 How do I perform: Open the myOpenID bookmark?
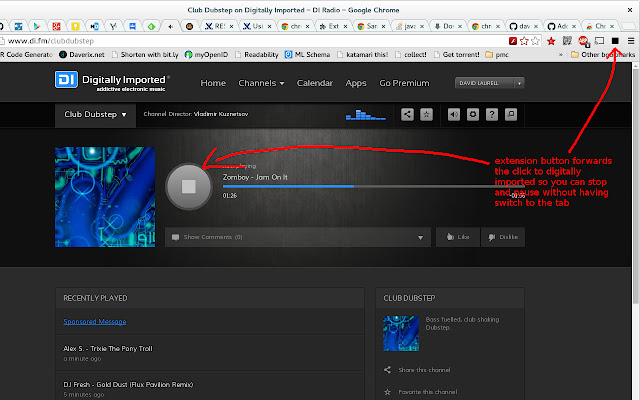tap(206, 55)
